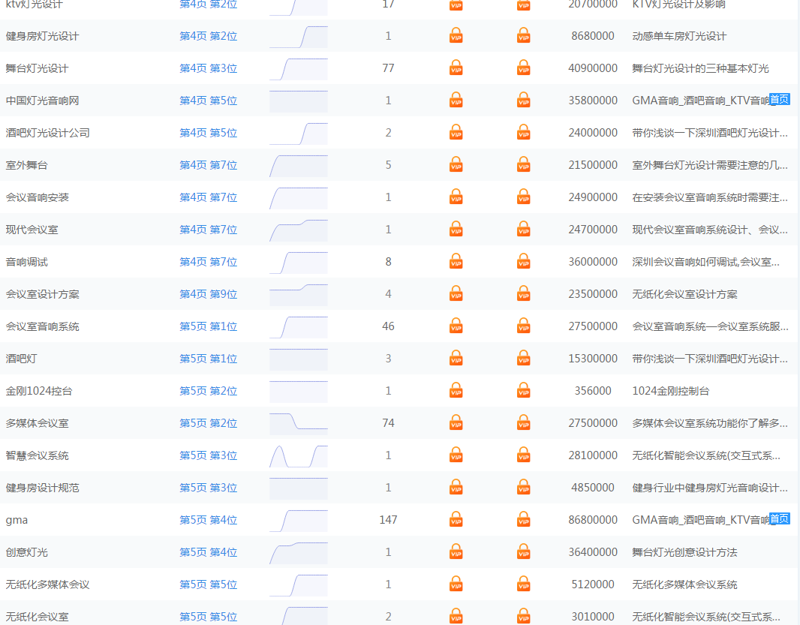Click the left VIP lock icon in the 舞台灯光设计 row
Image resolution: width=800 pixels, height=625 pixels.
(x=456, y=68)
